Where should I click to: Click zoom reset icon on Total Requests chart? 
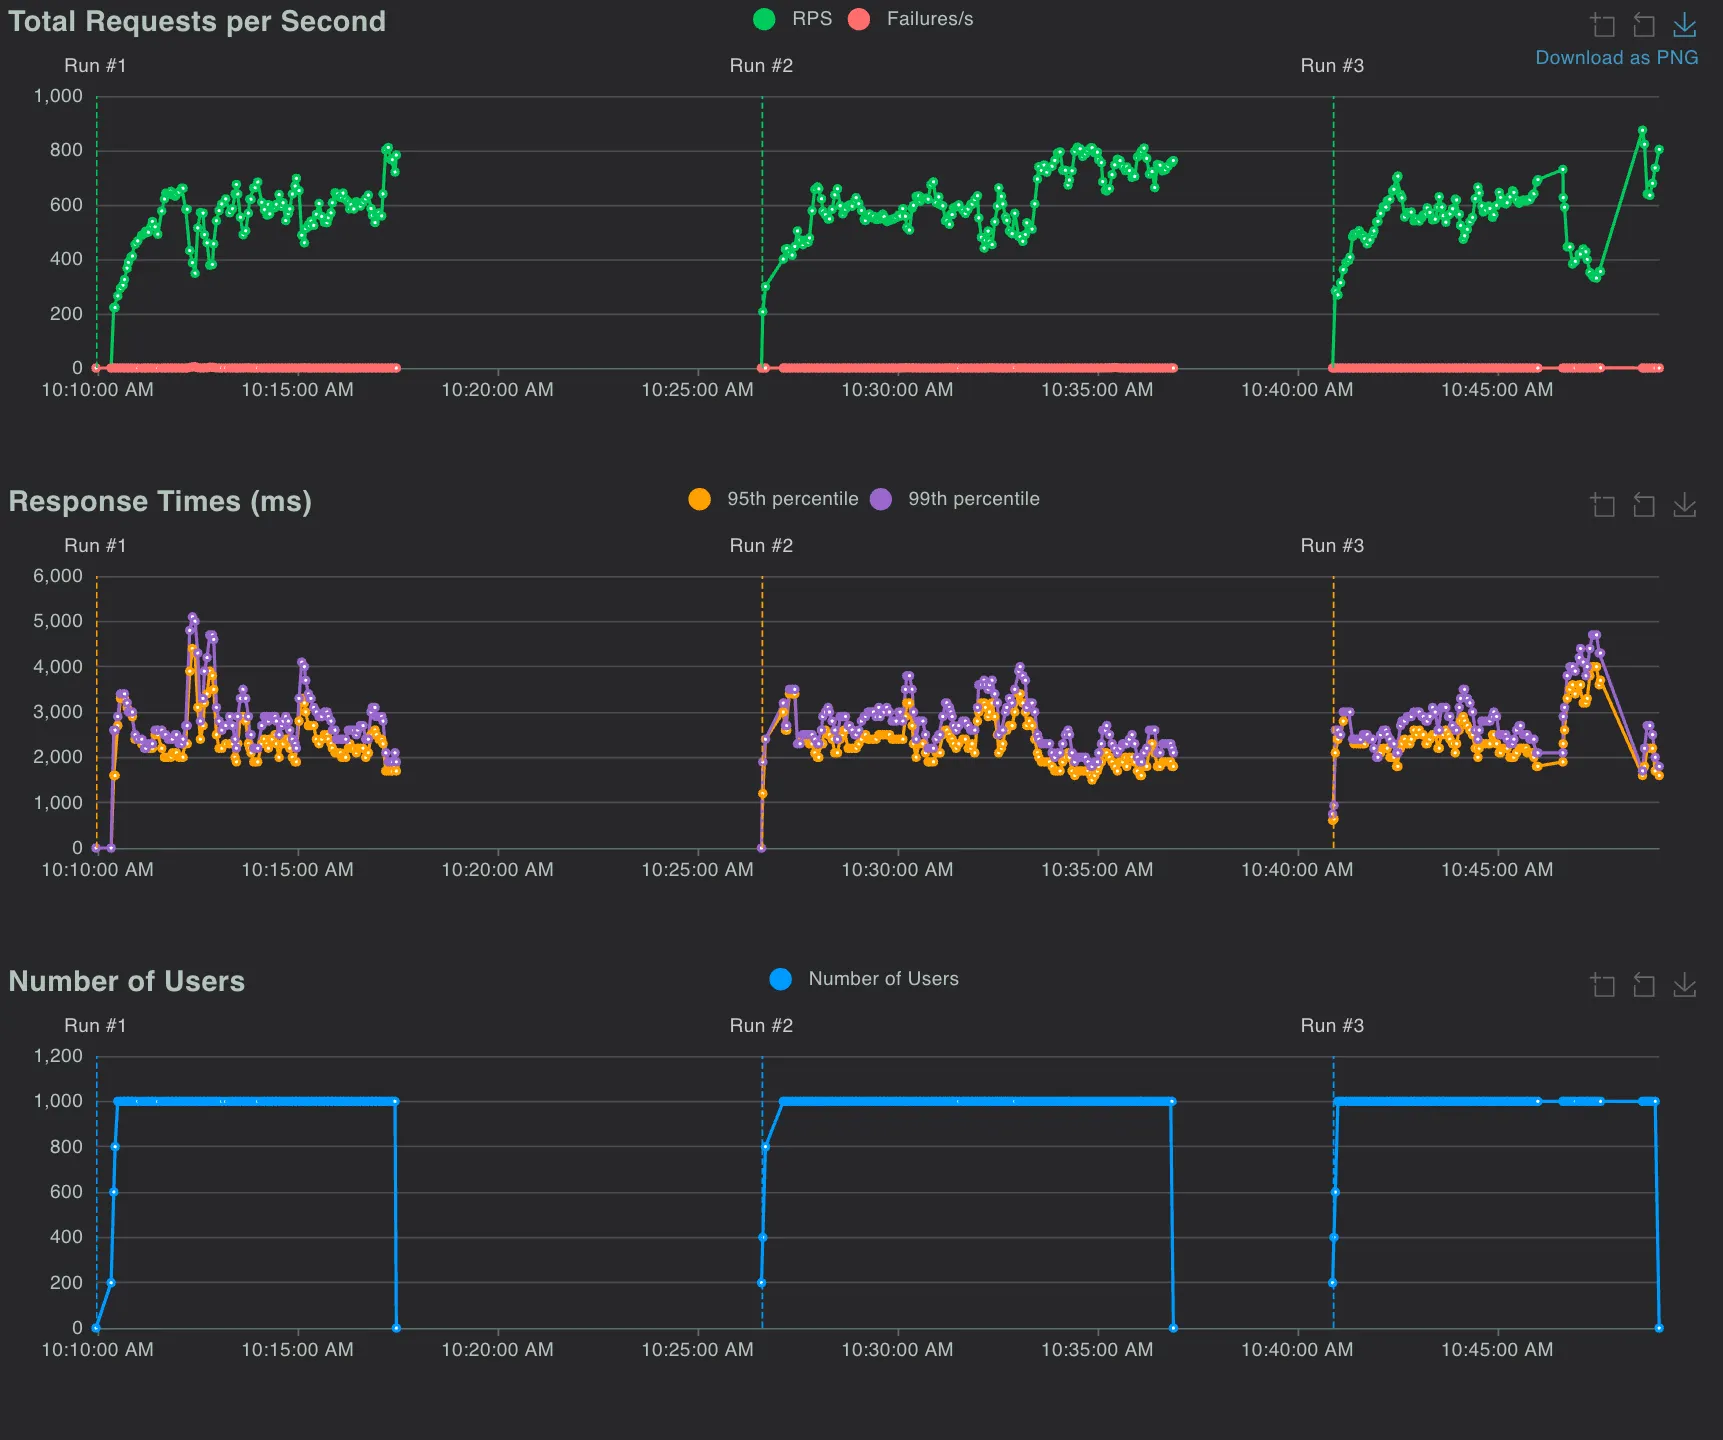click(x=1644, y=25)
